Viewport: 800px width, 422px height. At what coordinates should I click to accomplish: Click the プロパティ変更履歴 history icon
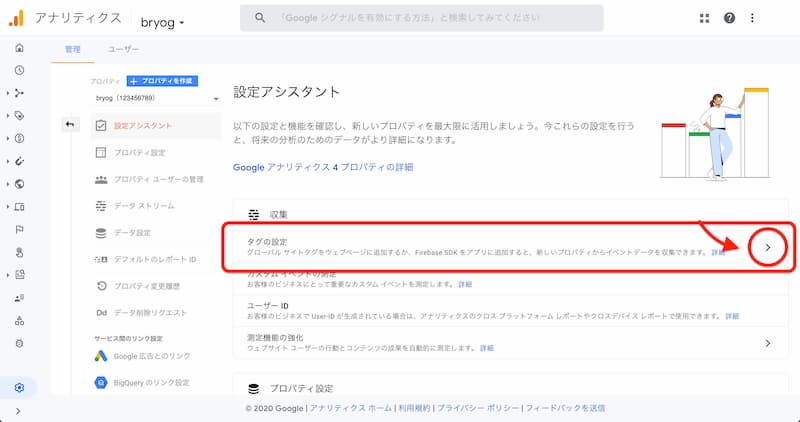(101, 286)
